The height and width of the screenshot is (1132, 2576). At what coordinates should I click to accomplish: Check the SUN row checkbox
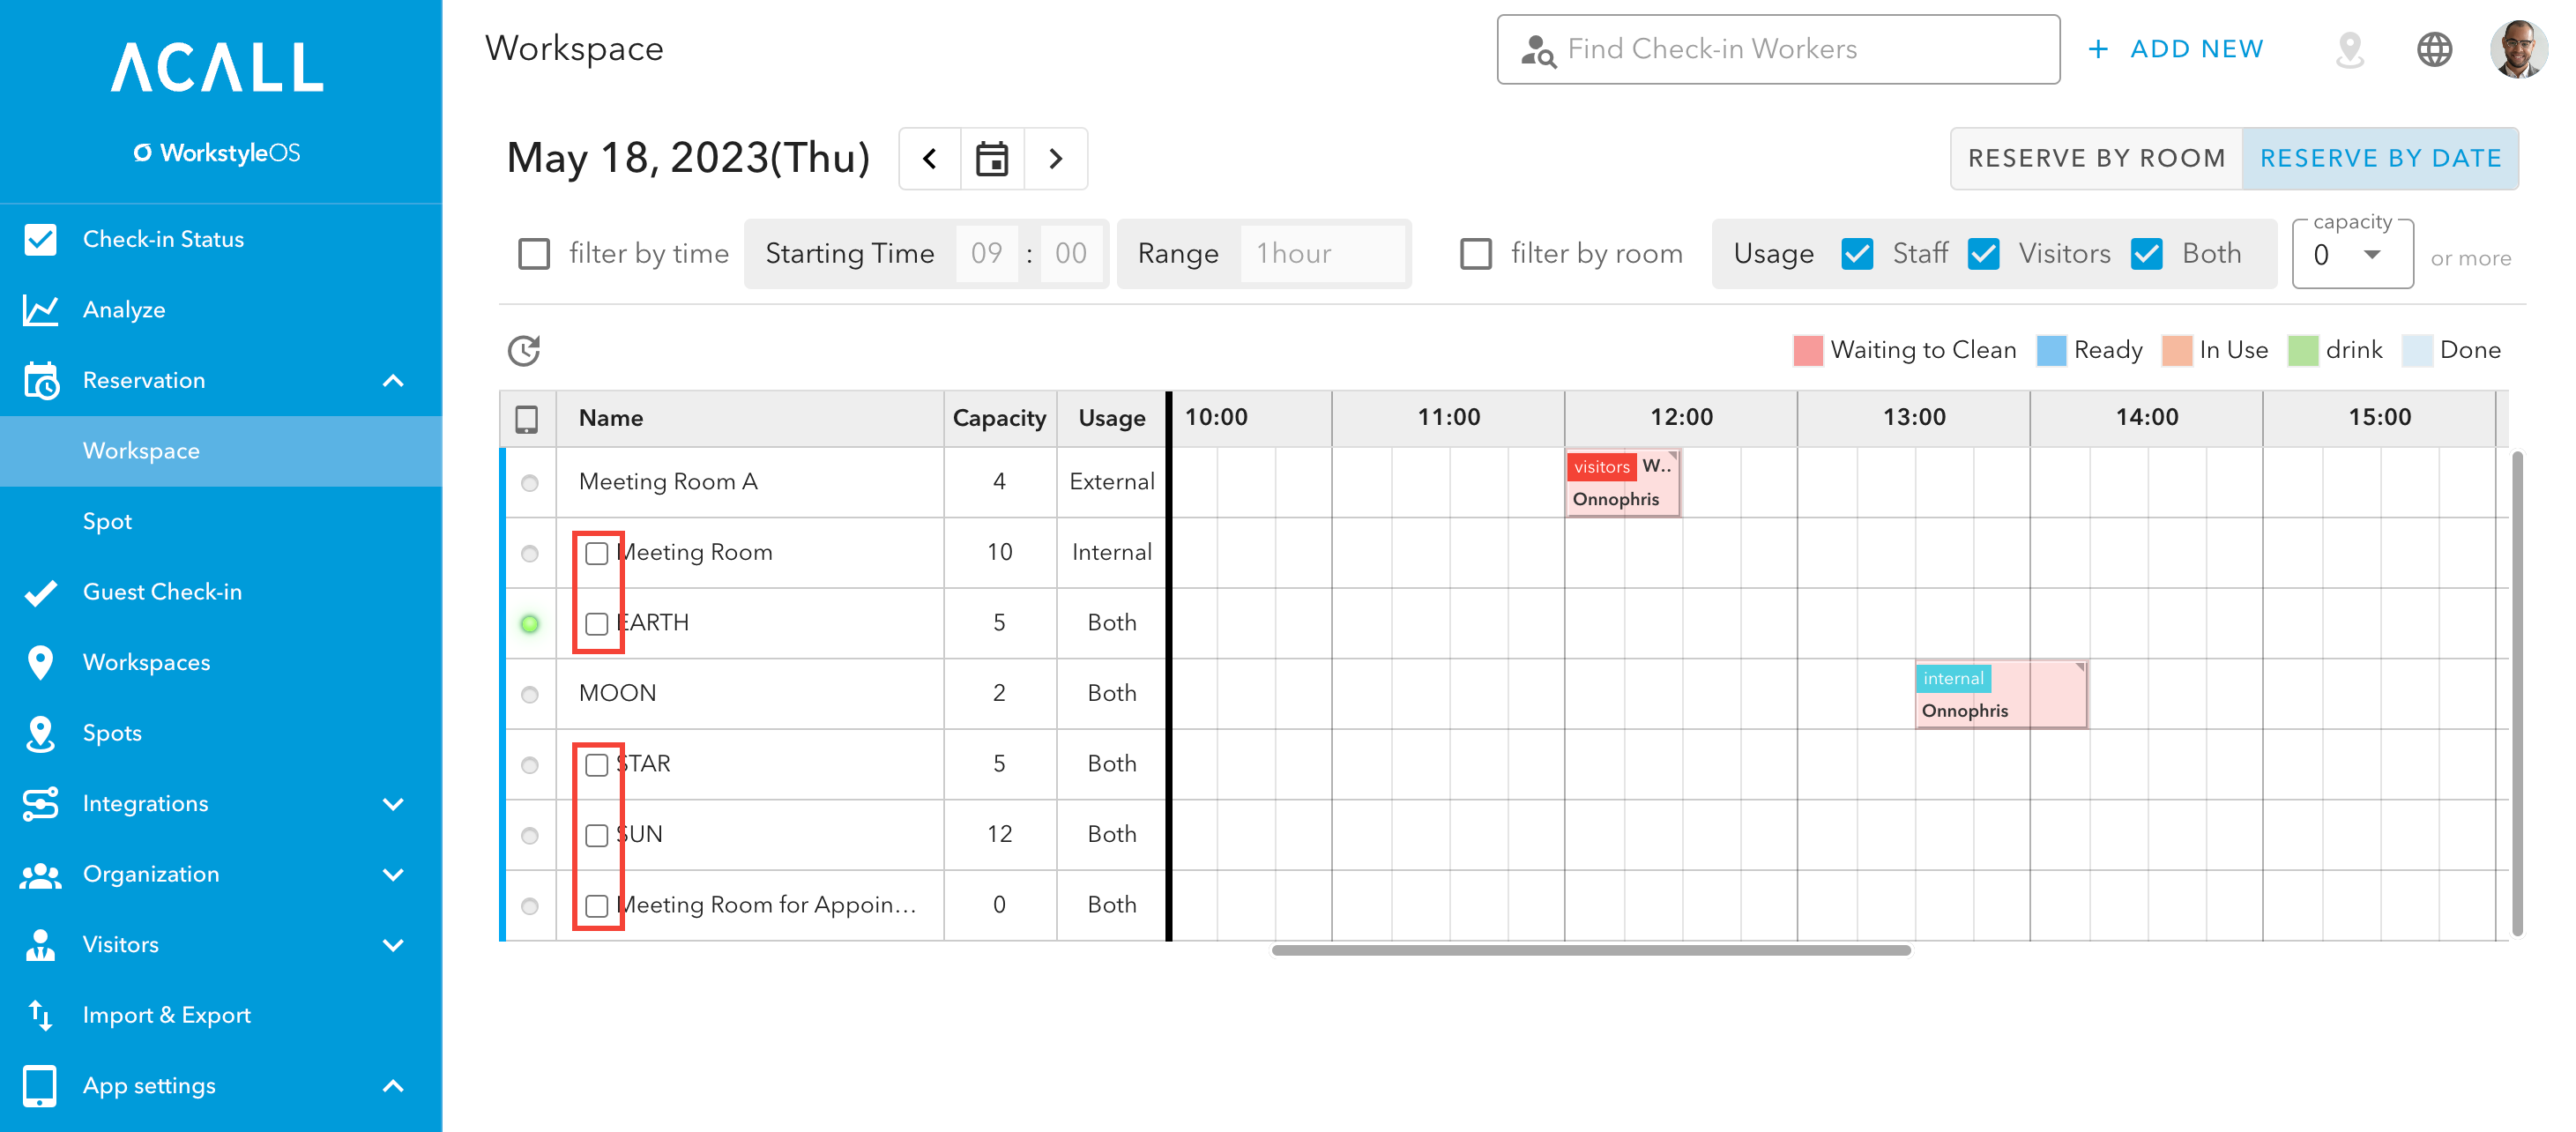[x=597, y=835]
